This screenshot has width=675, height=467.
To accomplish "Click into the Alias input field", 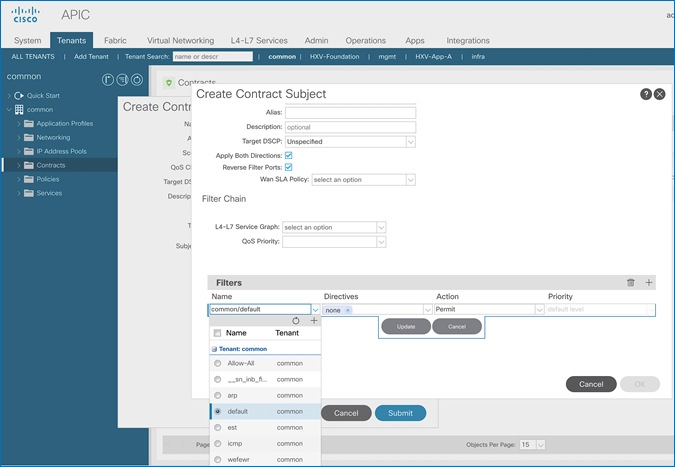I will [x=350, y=113].
